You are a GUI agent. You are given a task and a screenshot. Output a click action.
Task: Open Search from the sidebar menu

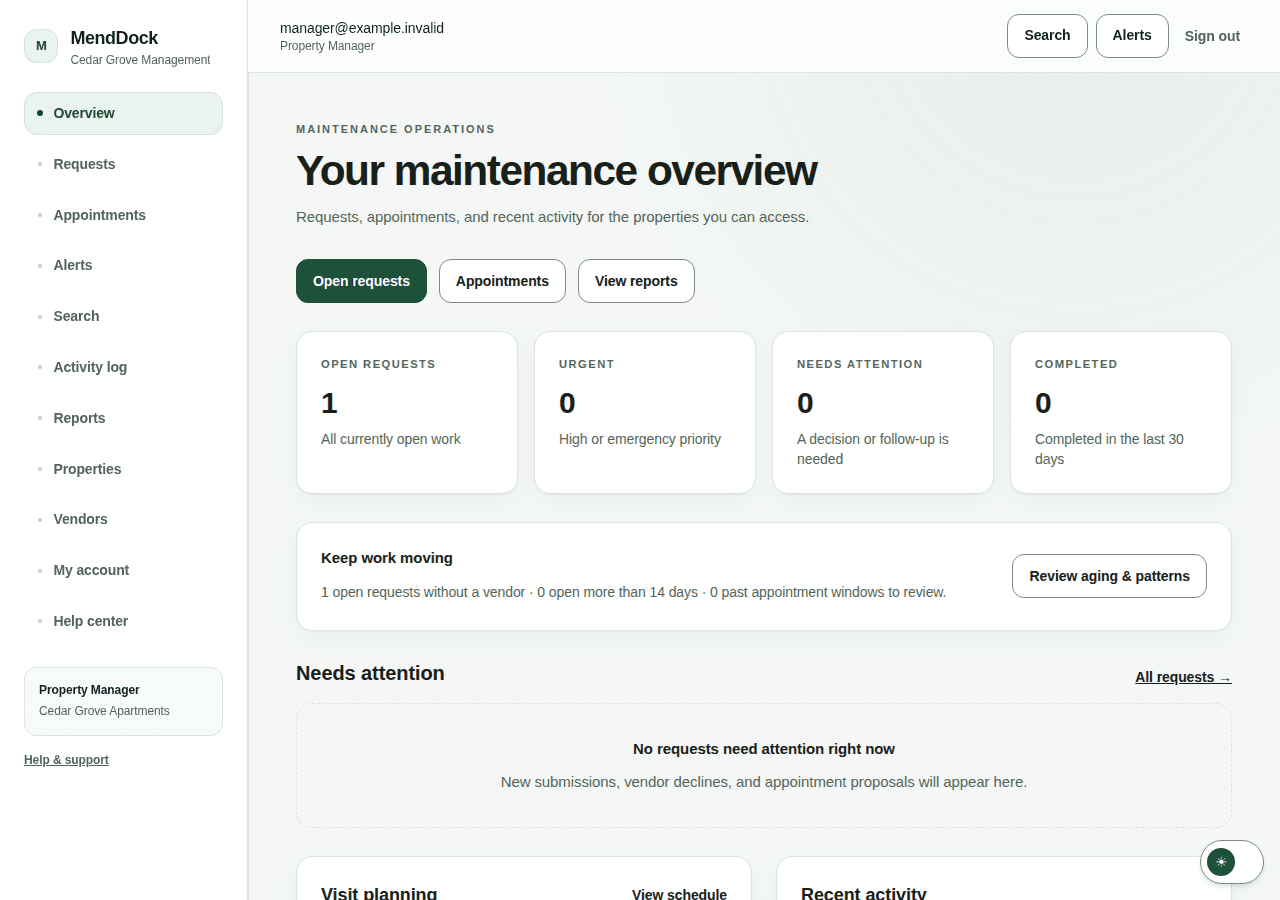tap(123, 316)
